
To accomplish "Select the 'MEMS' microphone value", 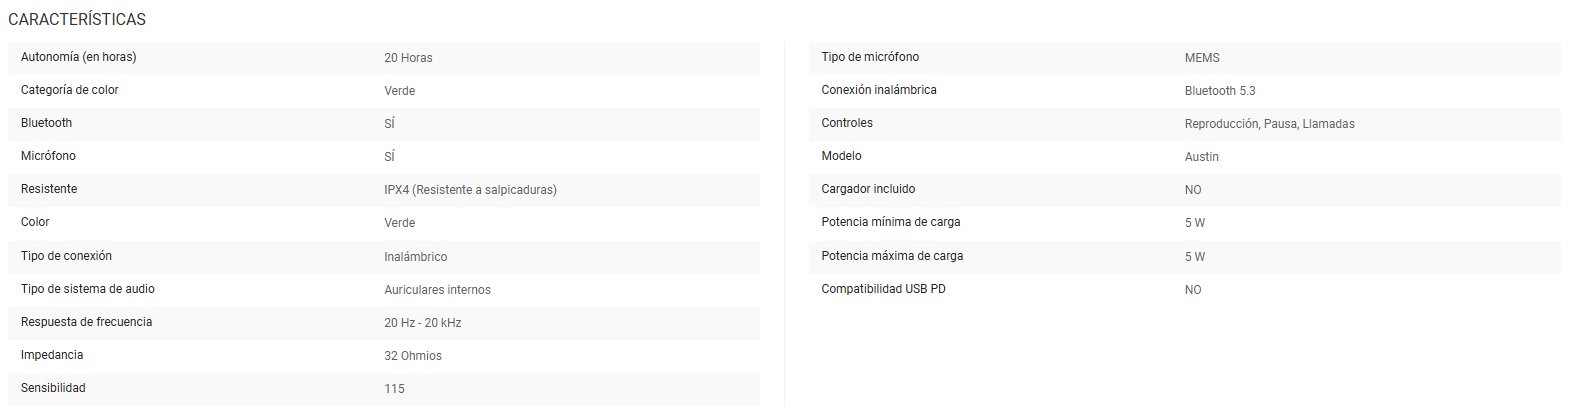I will pos(1201,58).
